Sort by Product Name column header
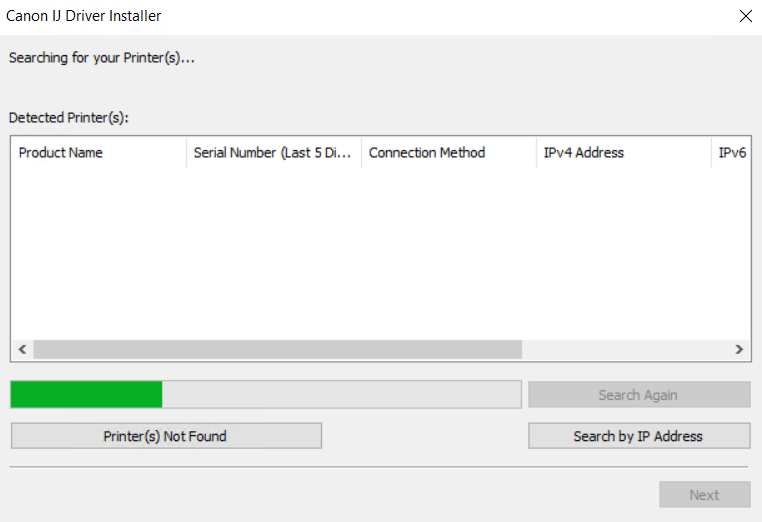762x522 pixels. (x=99, y=153)
